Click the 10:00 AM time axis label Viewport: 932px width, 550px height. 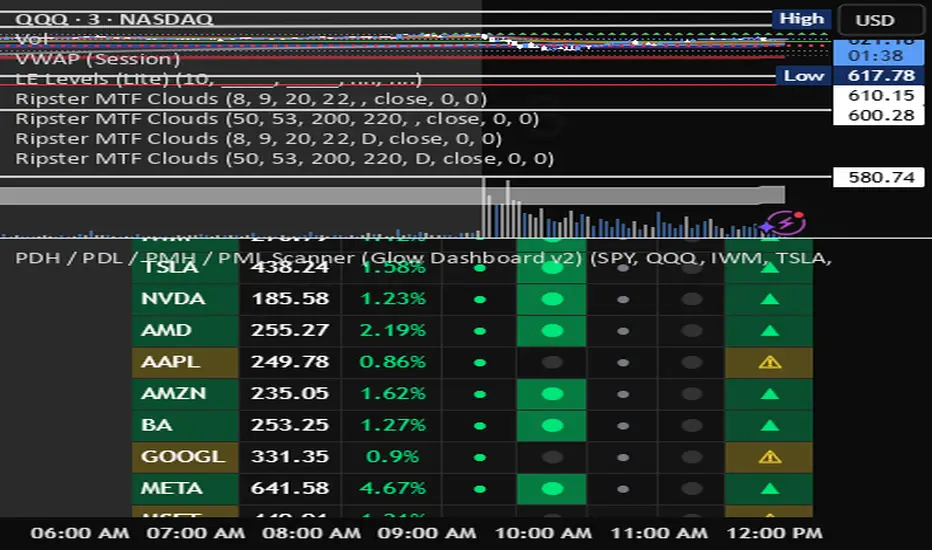click(x=543, y=533)
